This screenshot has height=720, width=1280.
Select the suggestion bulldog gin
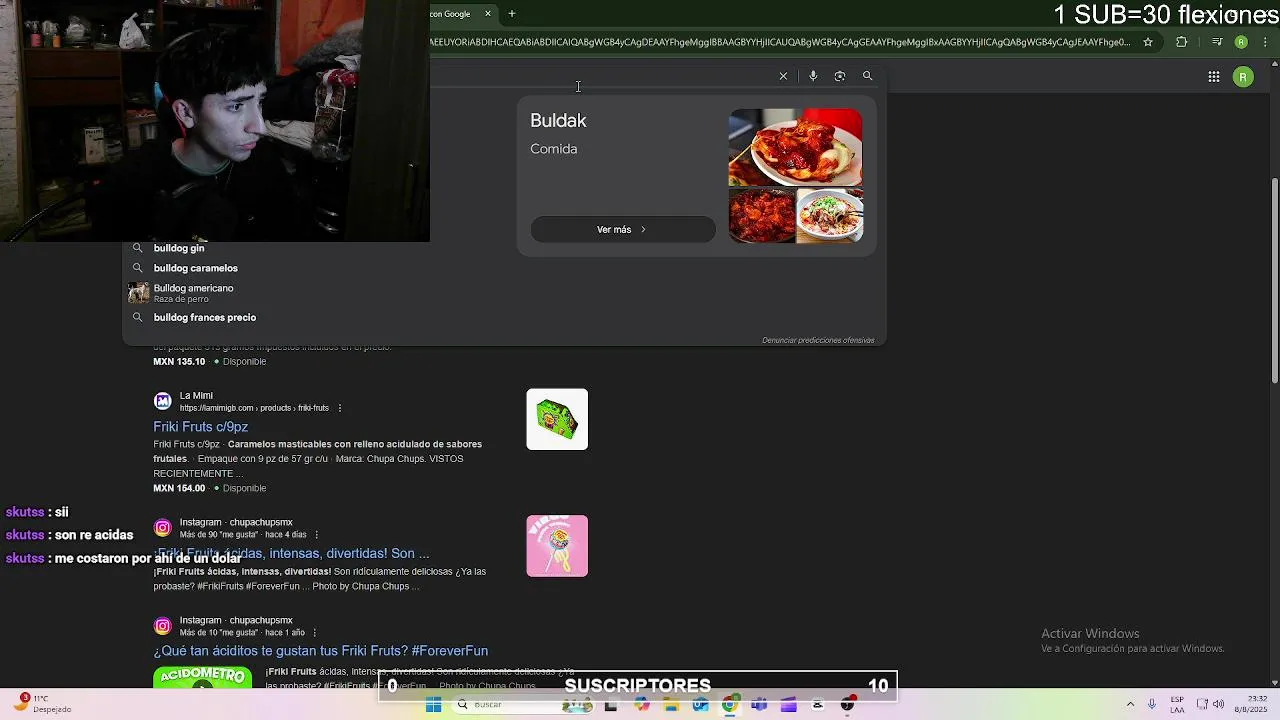pyautogui.click(x=179, y=248)
